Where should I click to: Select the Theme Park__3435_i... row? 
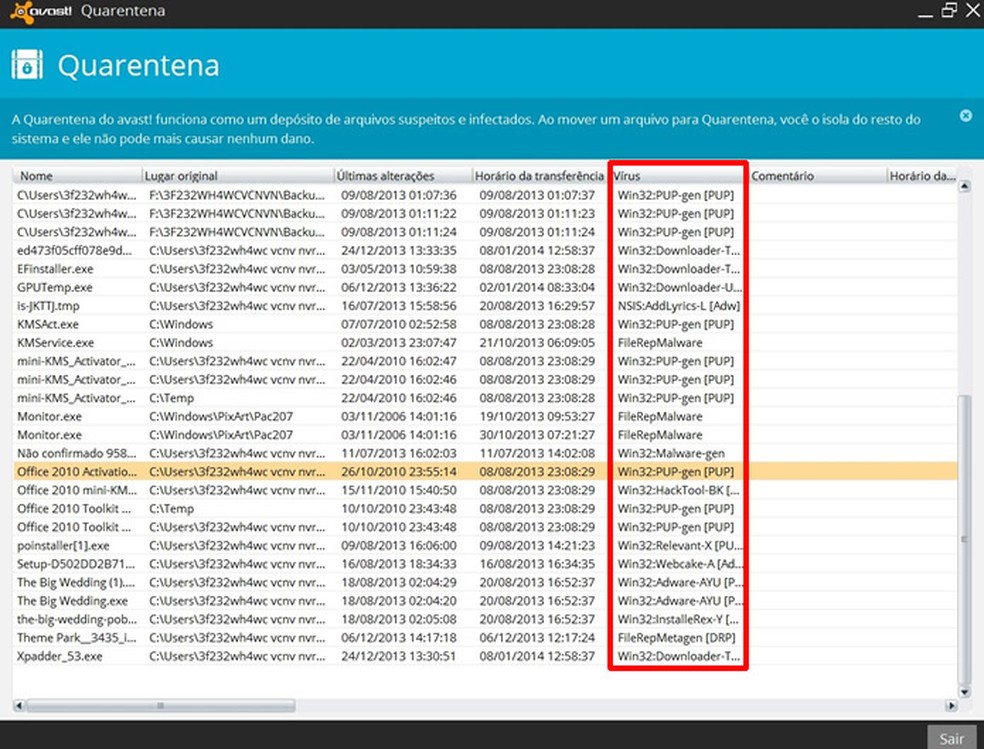point(485,637)
